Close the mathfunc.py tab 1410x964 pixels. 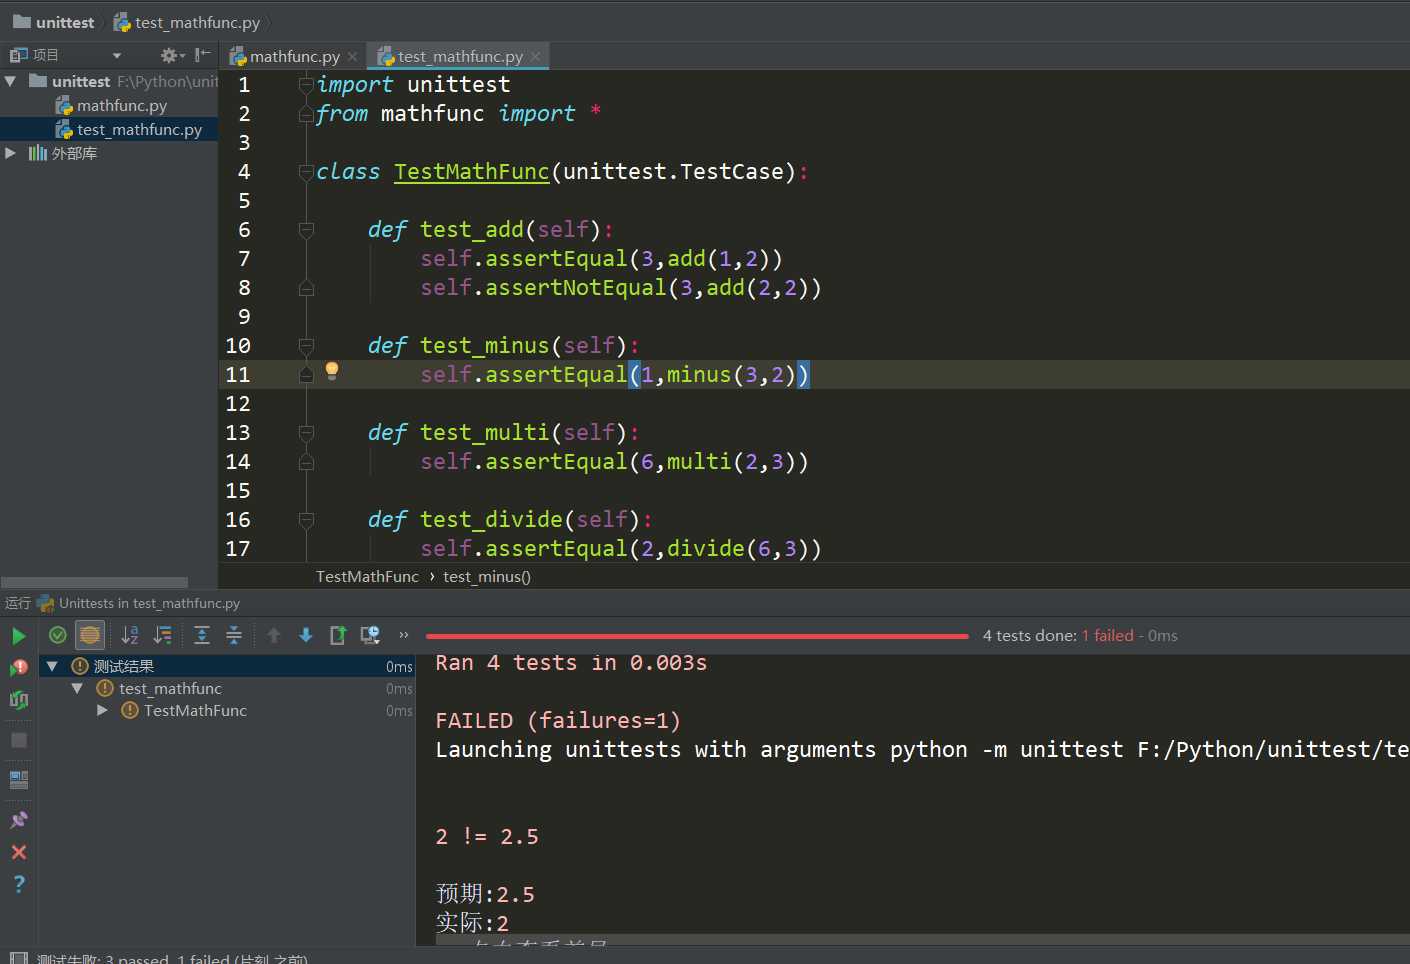coord(352,57)
